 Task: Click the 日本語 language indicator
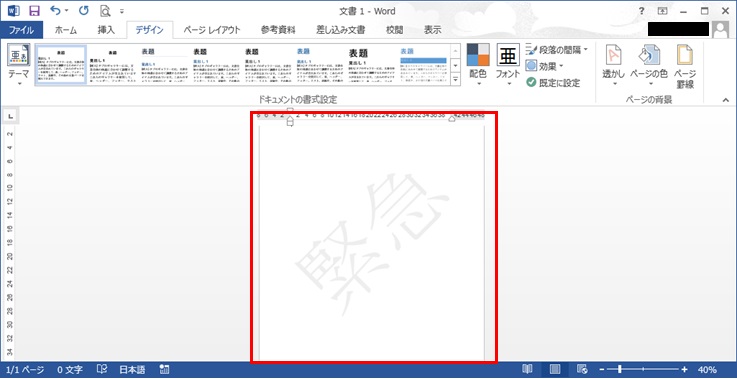coord(132,370)
